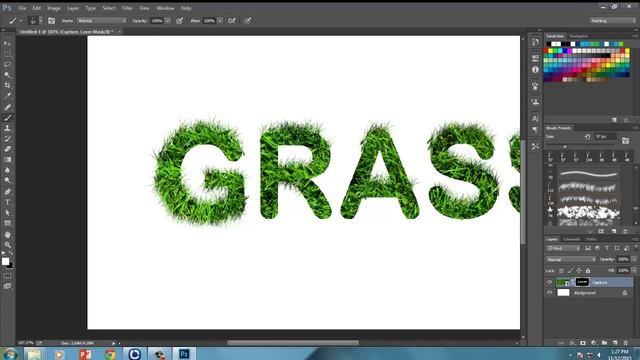Select the Spot Healing Brush tool
Viewport: 640px width, 360px height.
coord(7,107)
